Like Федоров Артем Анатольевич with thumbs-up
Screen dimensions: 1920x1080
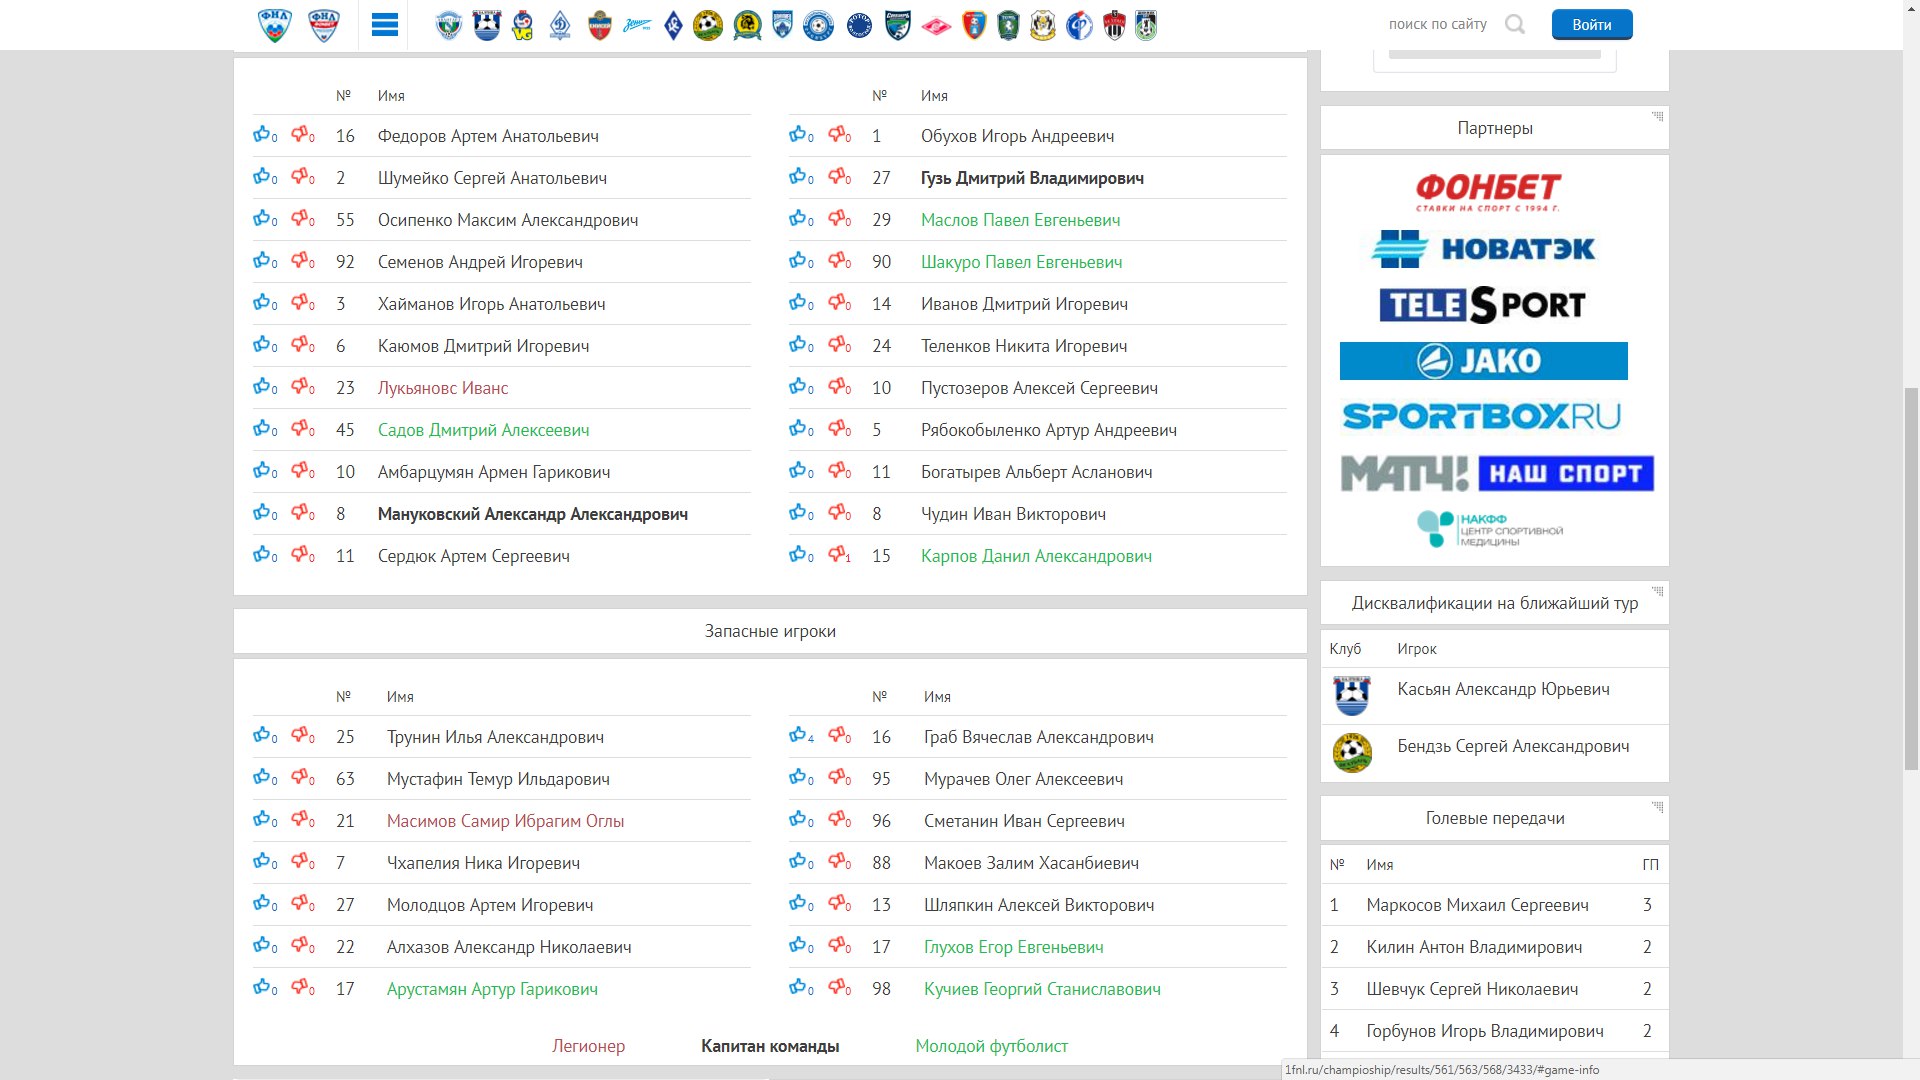[262, 135]
